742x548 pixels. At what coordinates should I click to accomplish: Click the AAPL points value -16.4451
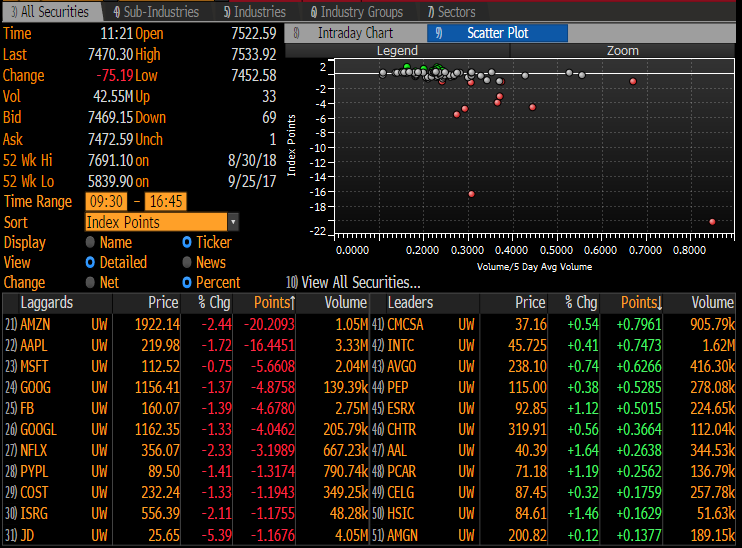click(x=269, y=345)
